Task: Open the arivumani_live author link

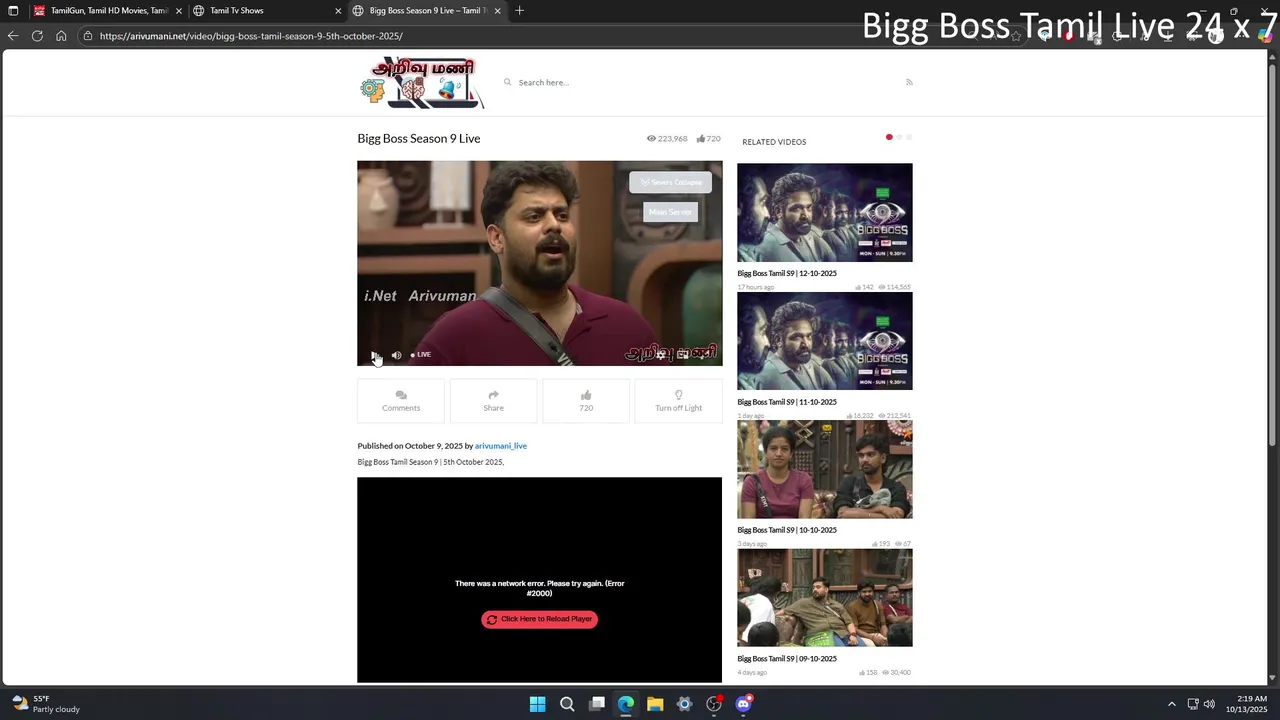Action: (x=500, y=446)
